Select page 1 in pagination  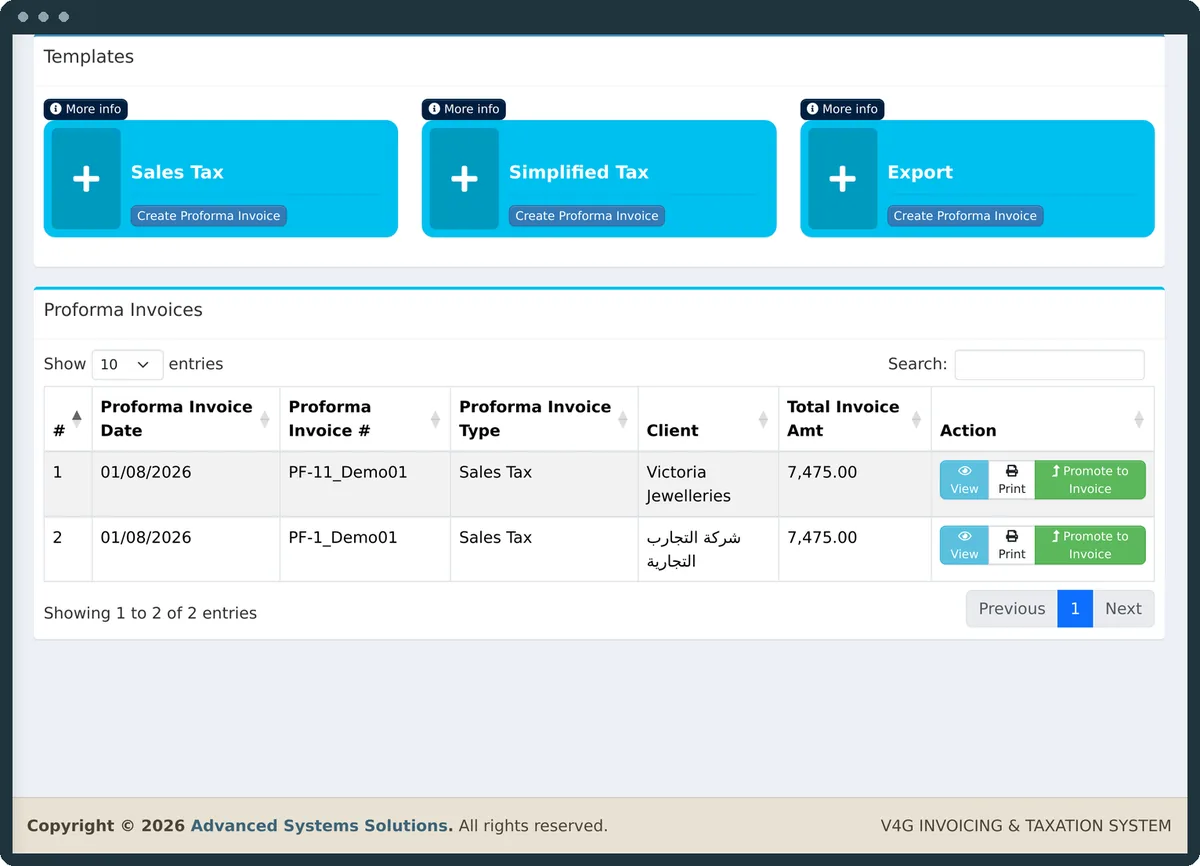coord(1075,609)
